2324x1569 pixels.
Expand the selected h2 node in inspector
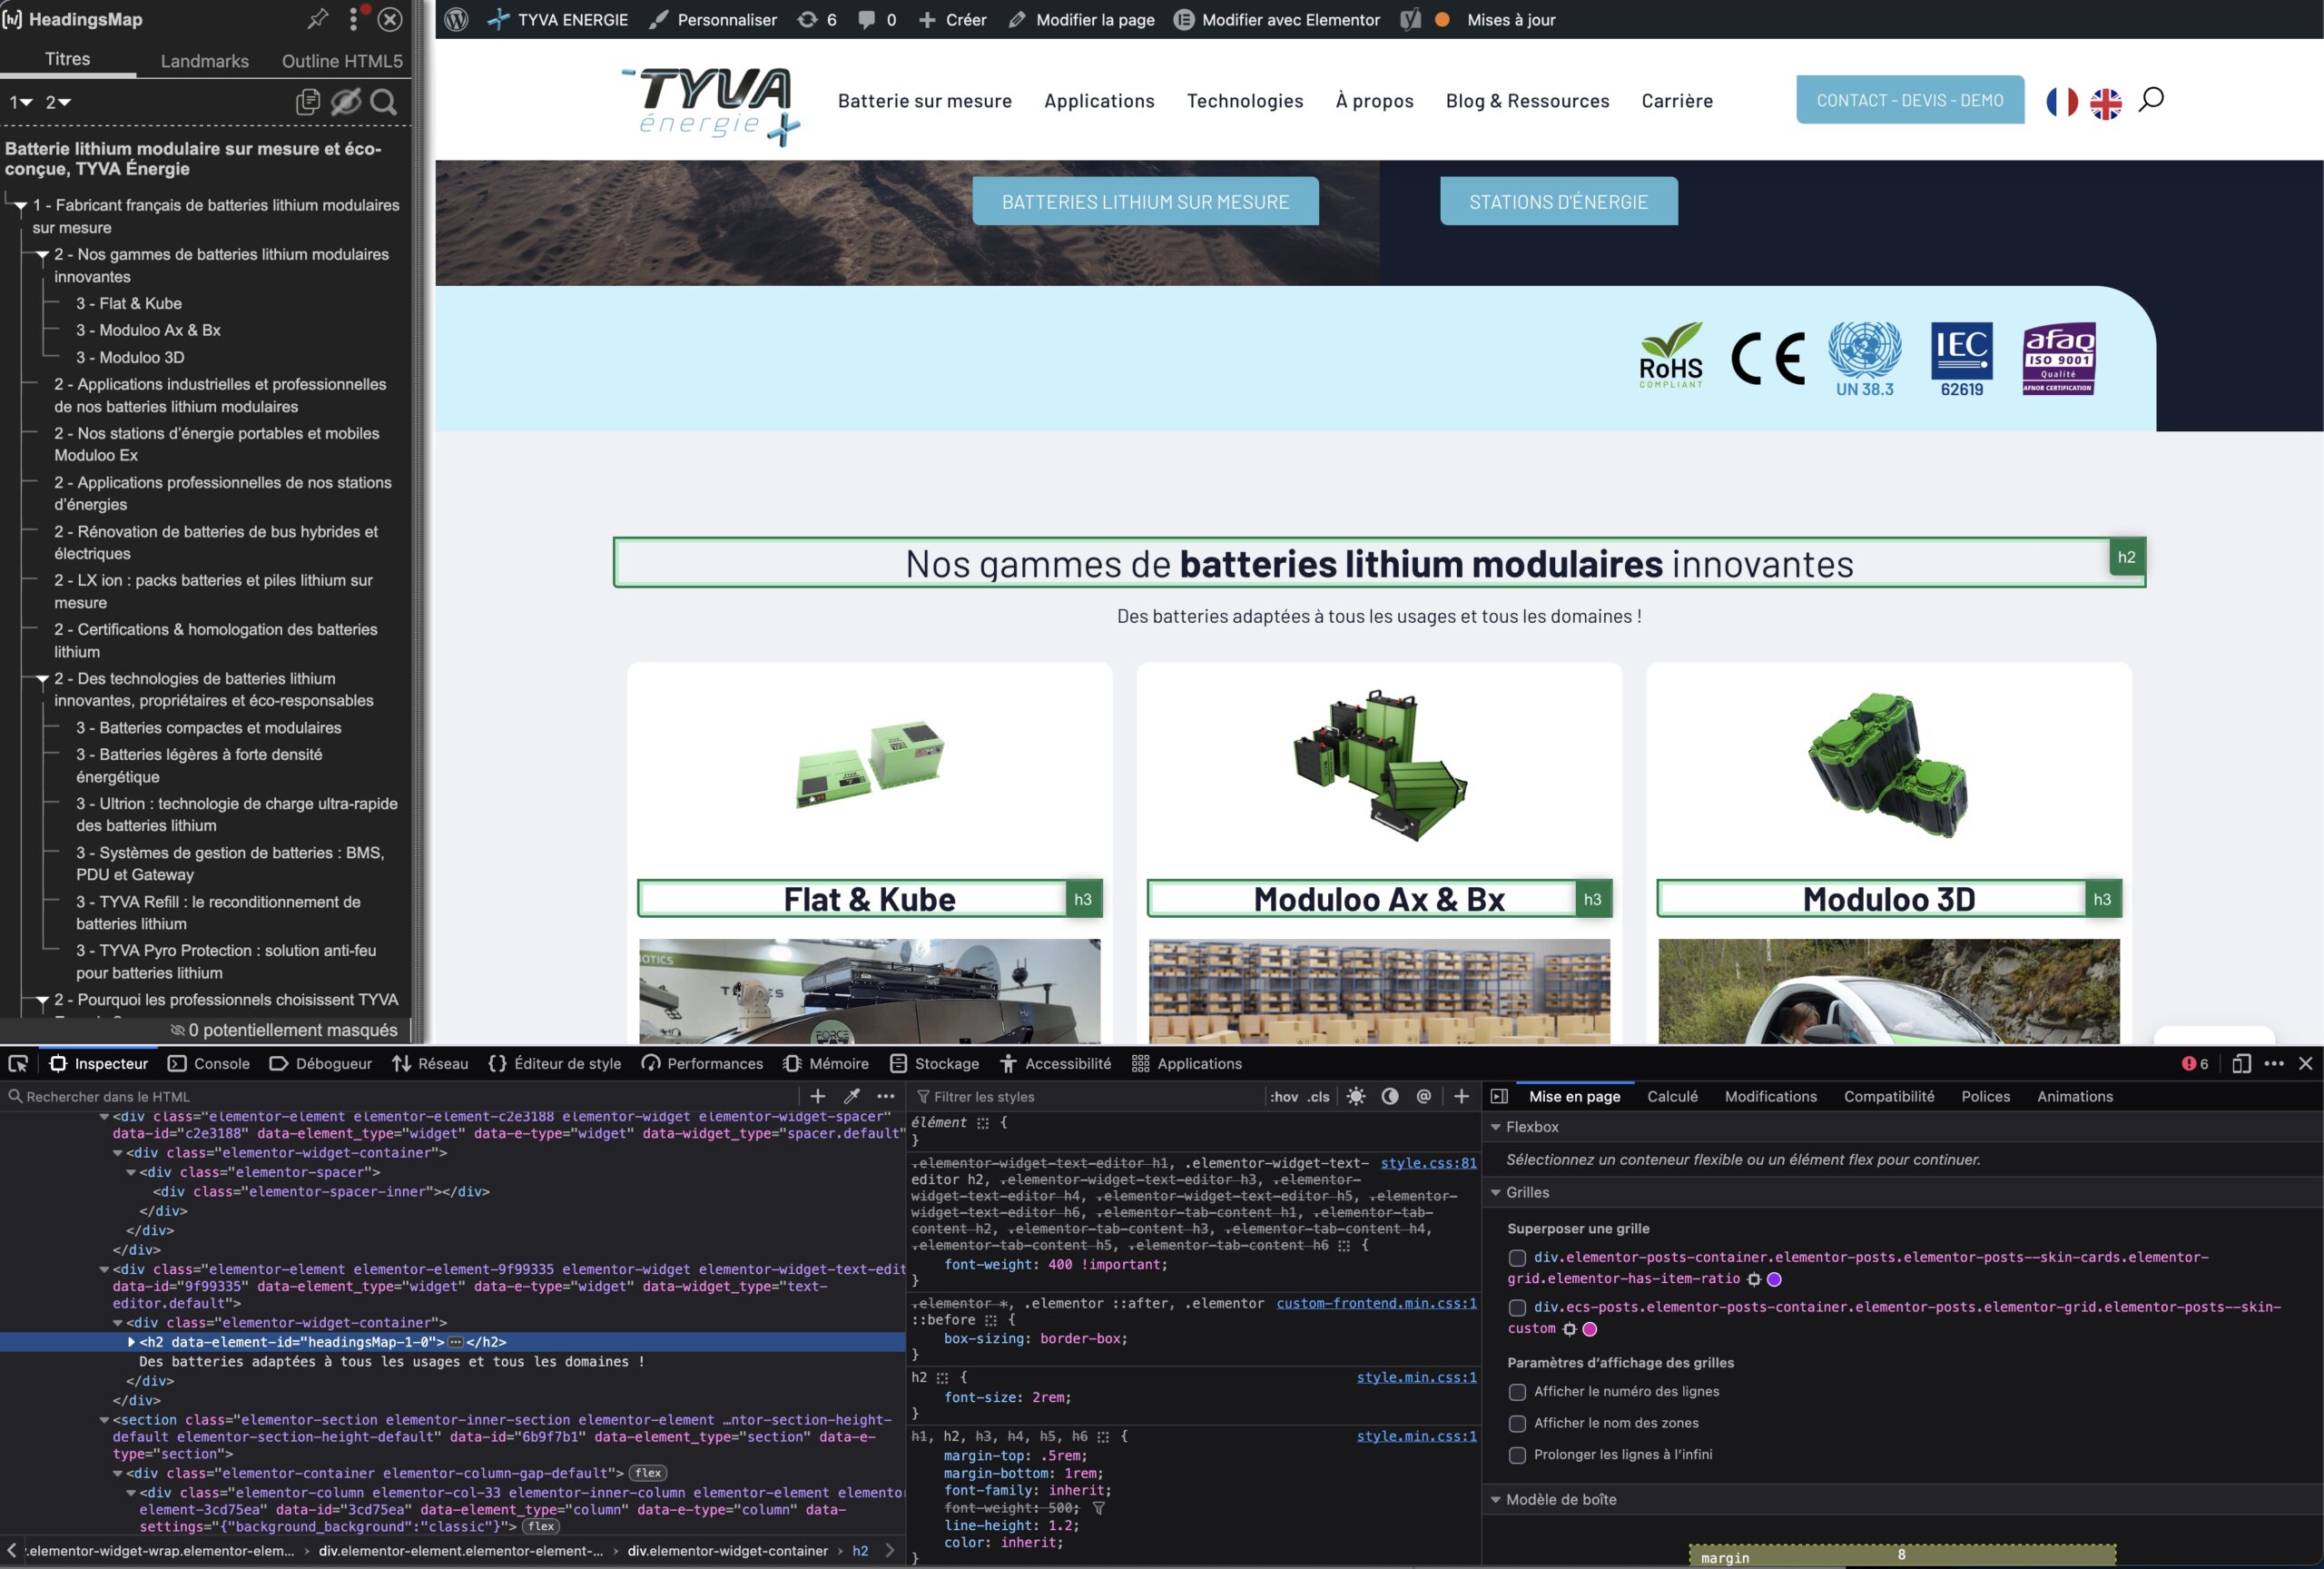tap(131, 1342)
